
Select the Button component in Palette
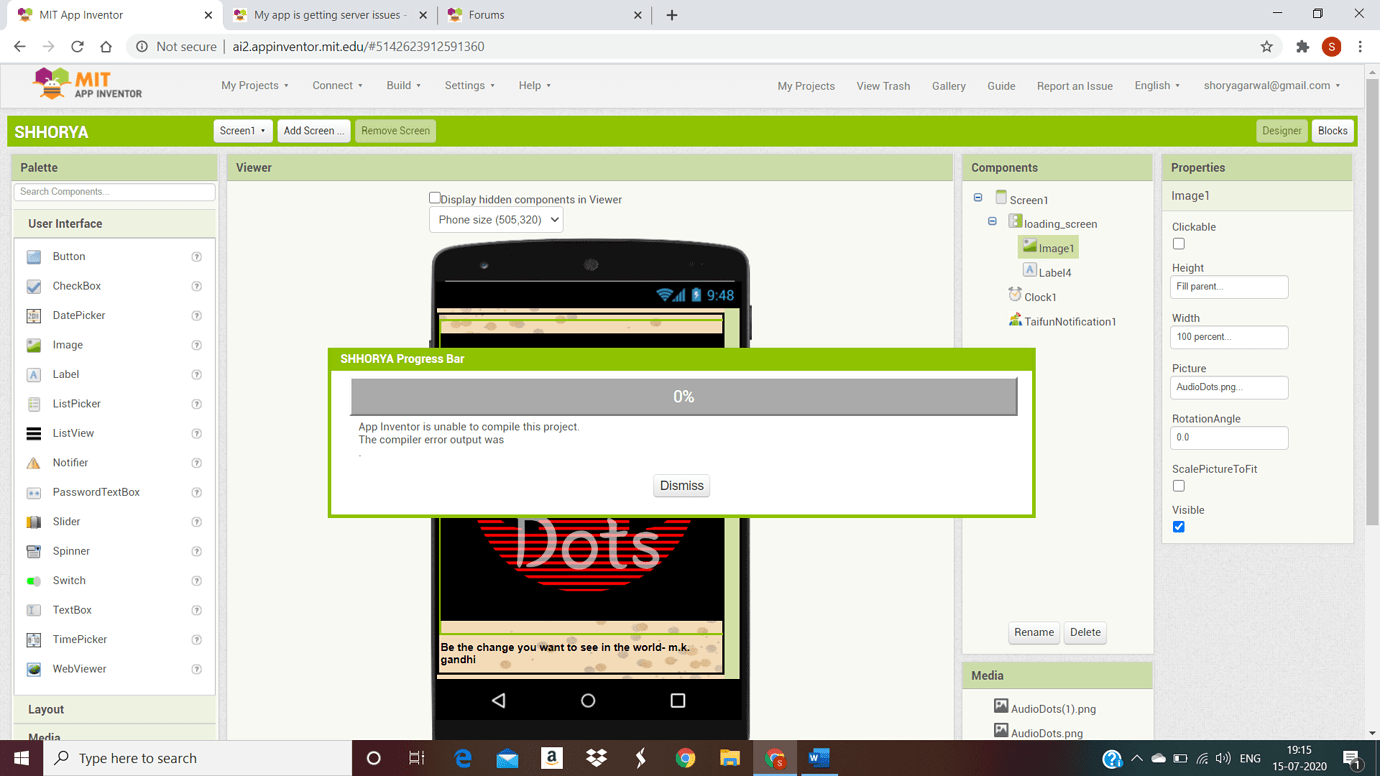[68, 256]
